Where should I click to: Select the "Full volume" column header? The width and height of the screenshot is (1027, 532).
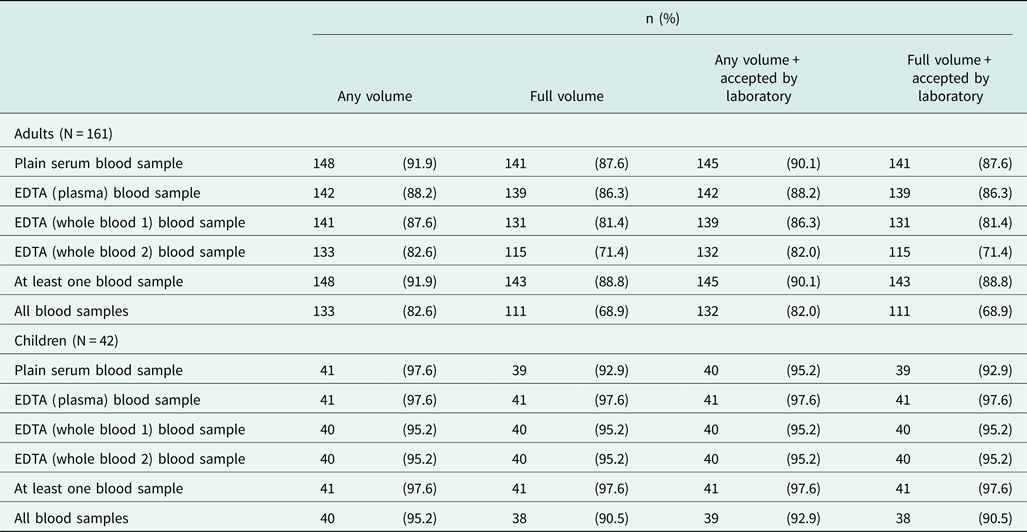click(x=566, y=97)
